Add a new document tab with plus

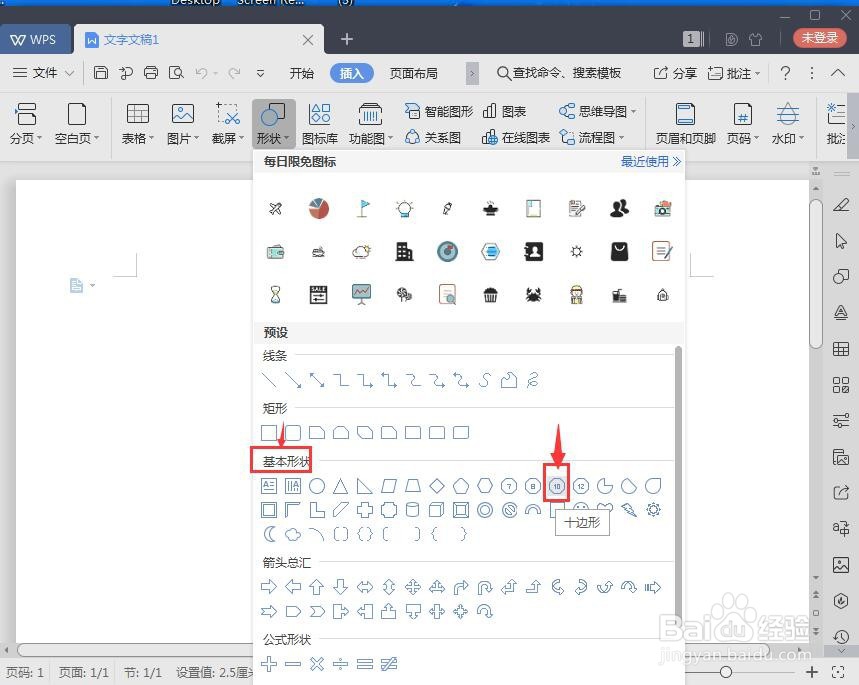coord(346,39)
